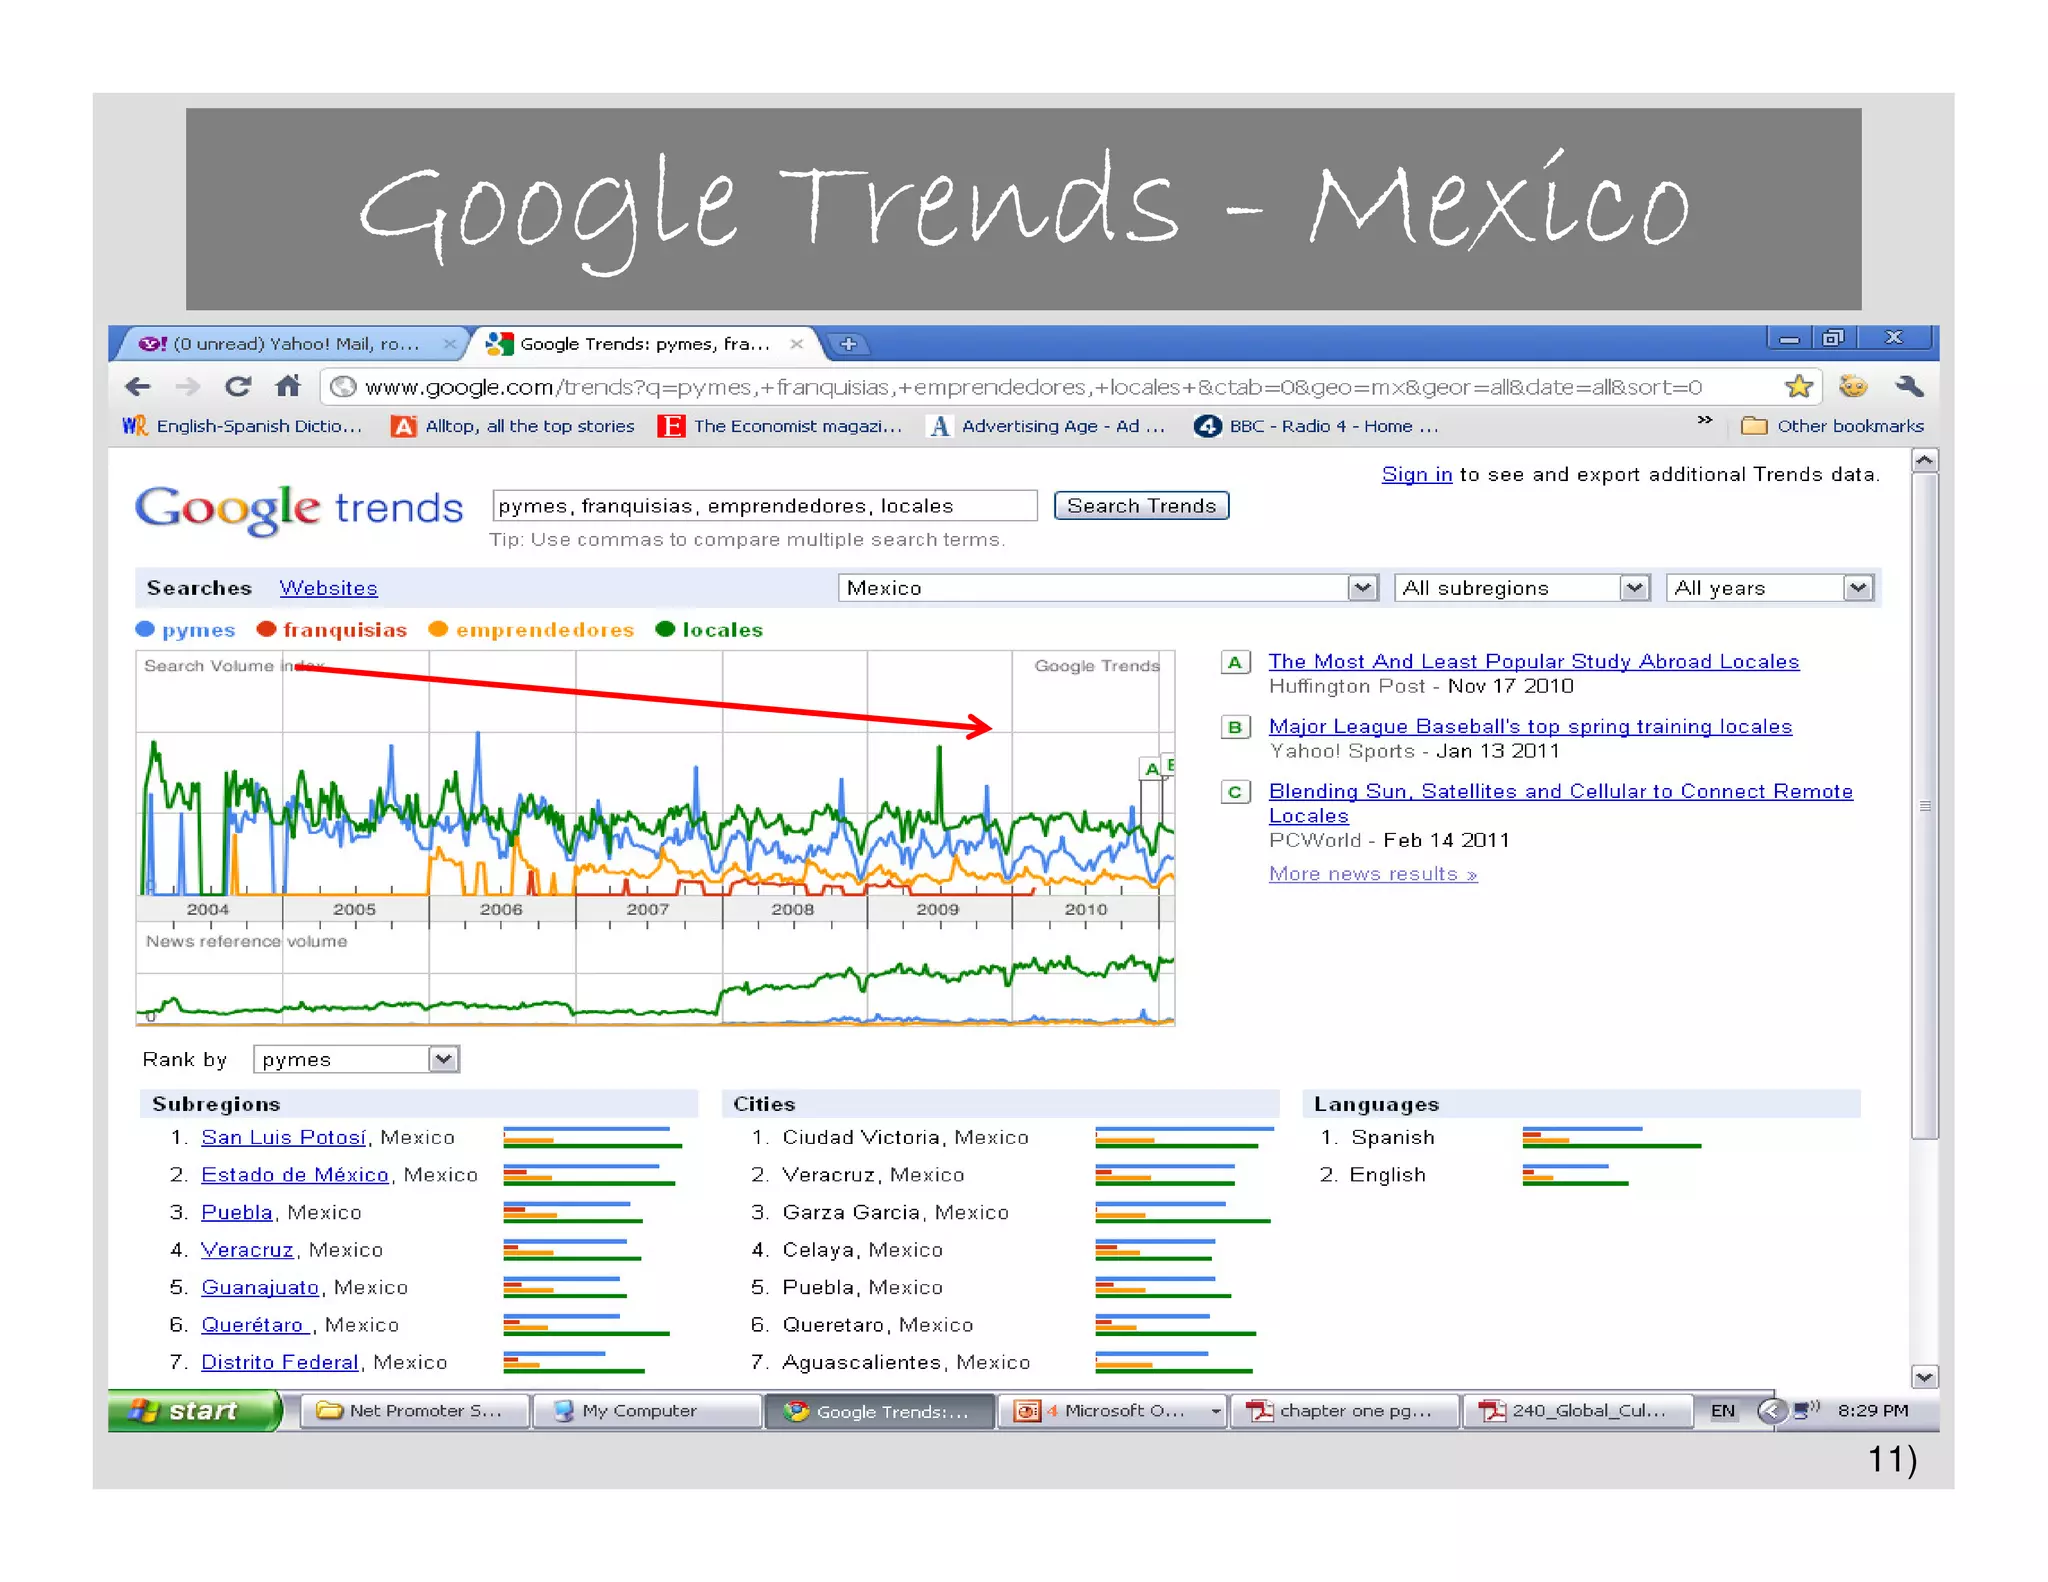Open the Mexico region dropdown
Screen dimensions: 2048x1582
coord(1108,588)
